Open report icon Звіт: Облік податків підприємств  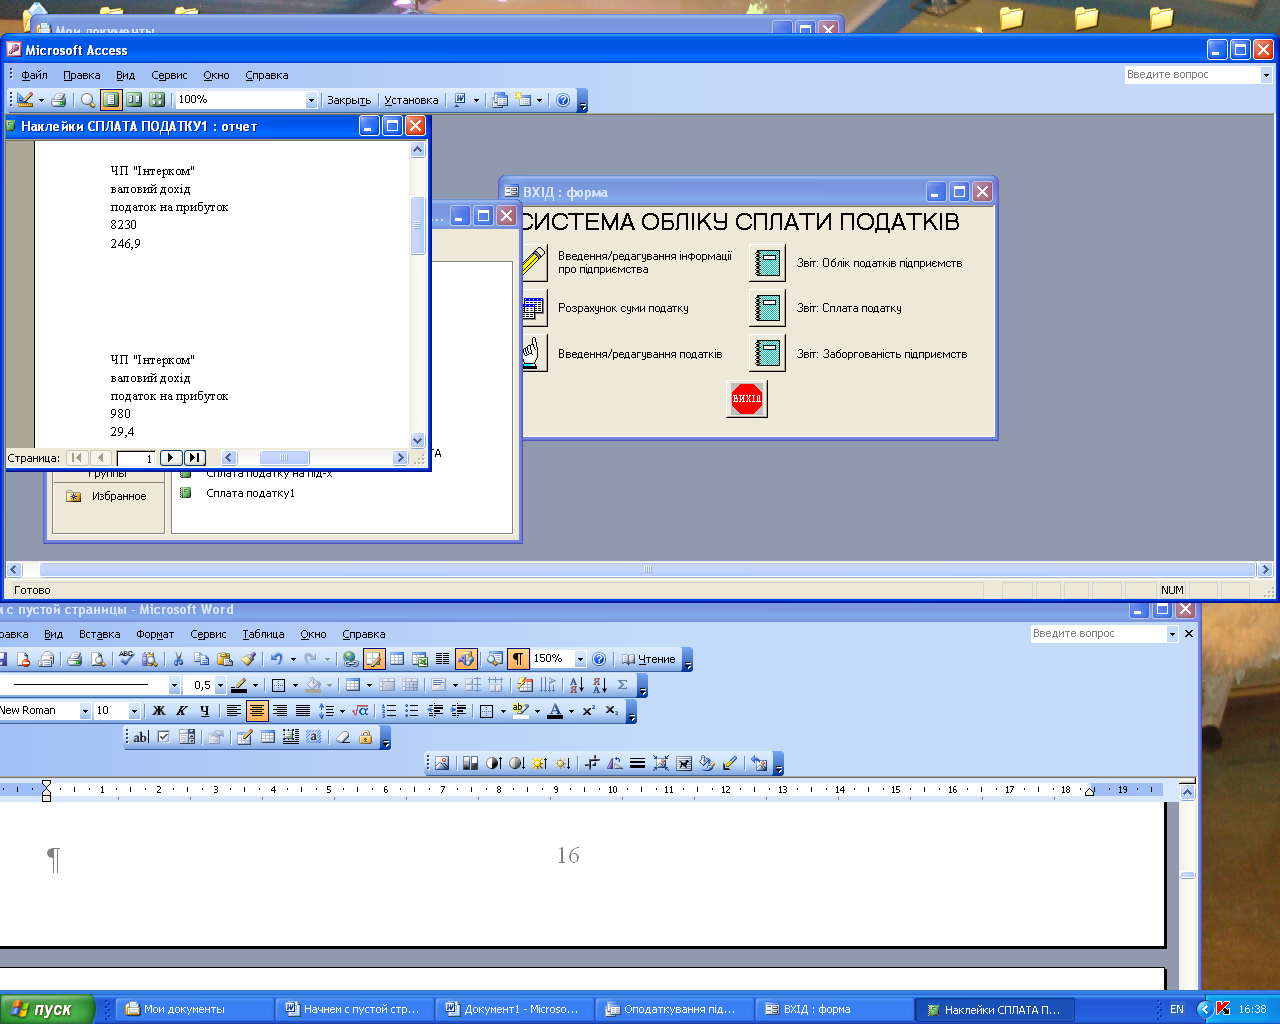[768, 263]
